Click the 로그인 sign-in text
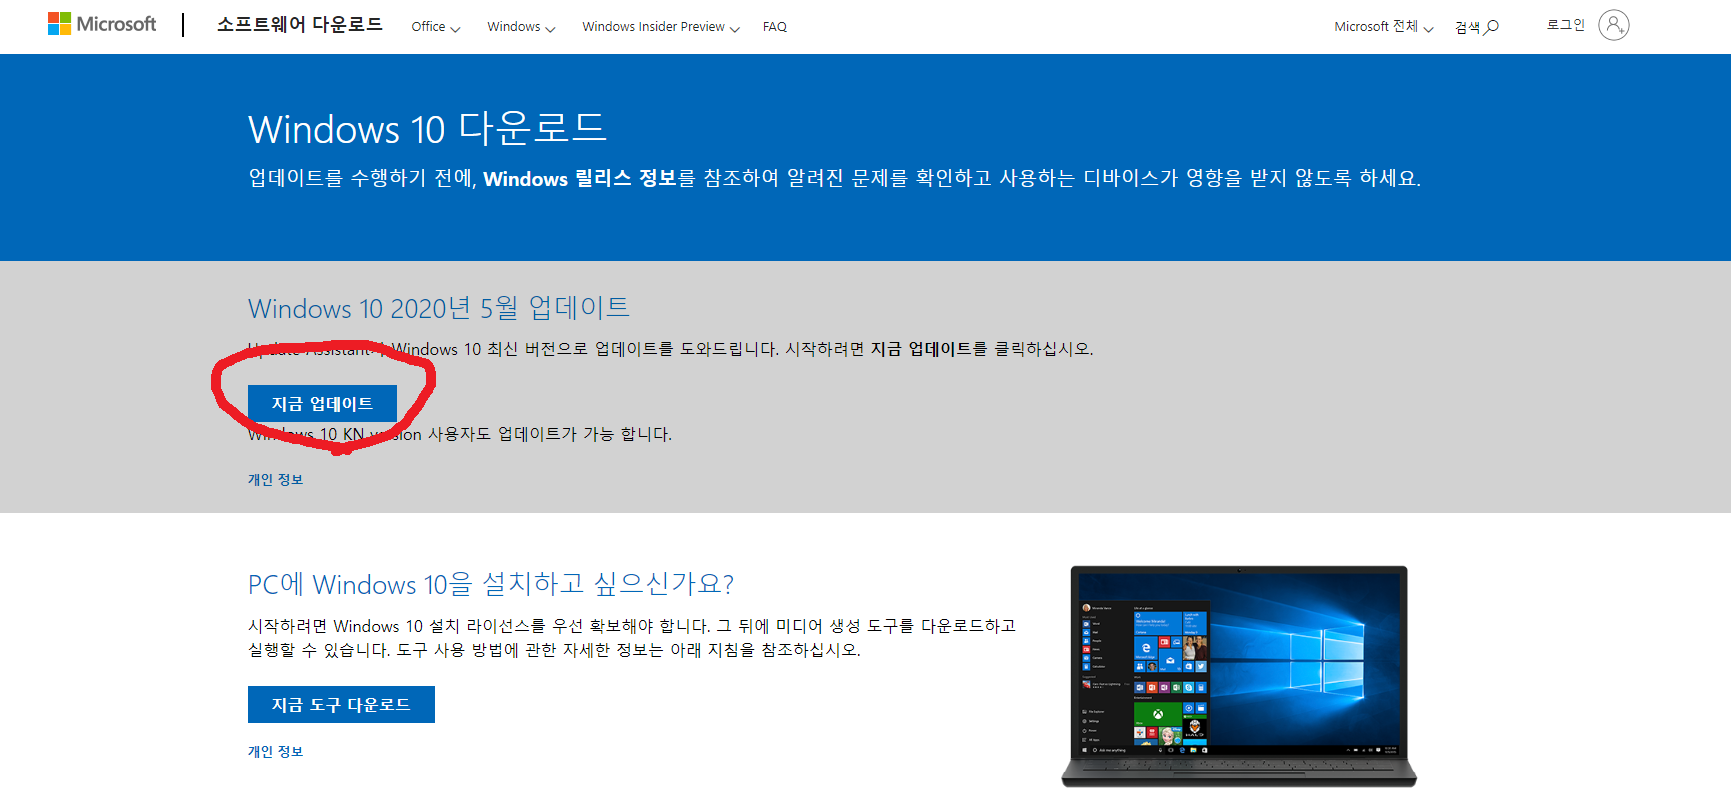This screenshot has height=798, width=1731. point(1566,25)
